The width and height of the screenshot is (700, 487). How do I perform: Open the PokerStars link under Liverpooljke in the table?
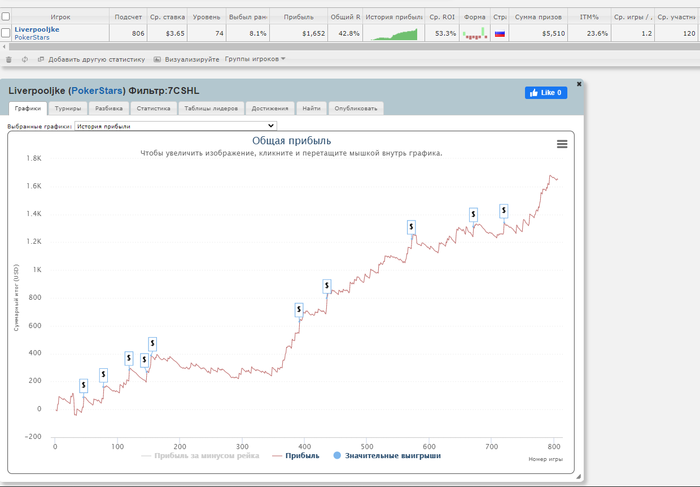coord(32,37)
